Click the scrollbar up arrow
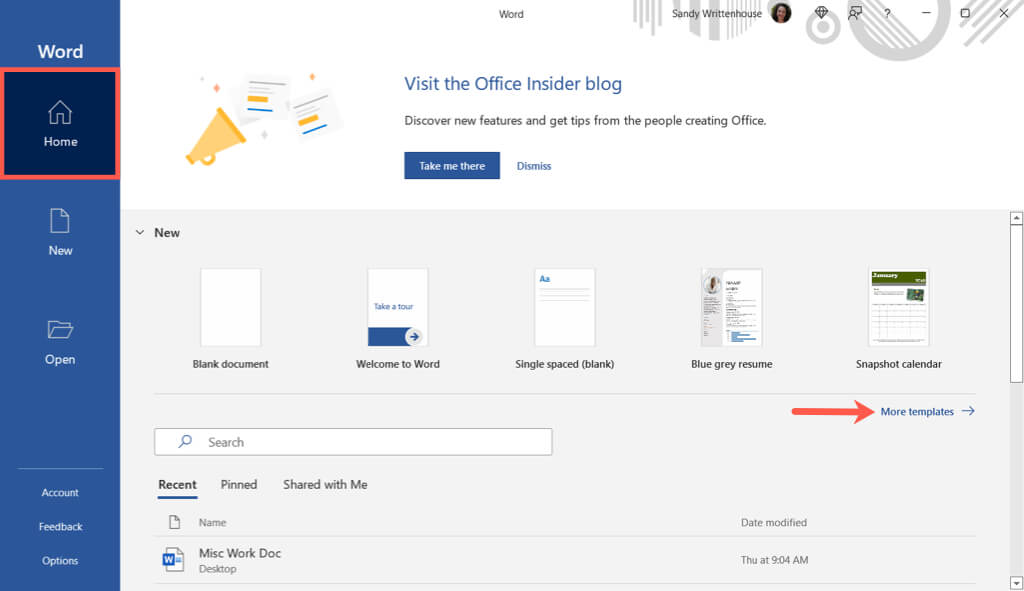The height and width of the screenshot is (591, 1024). 1016,218
